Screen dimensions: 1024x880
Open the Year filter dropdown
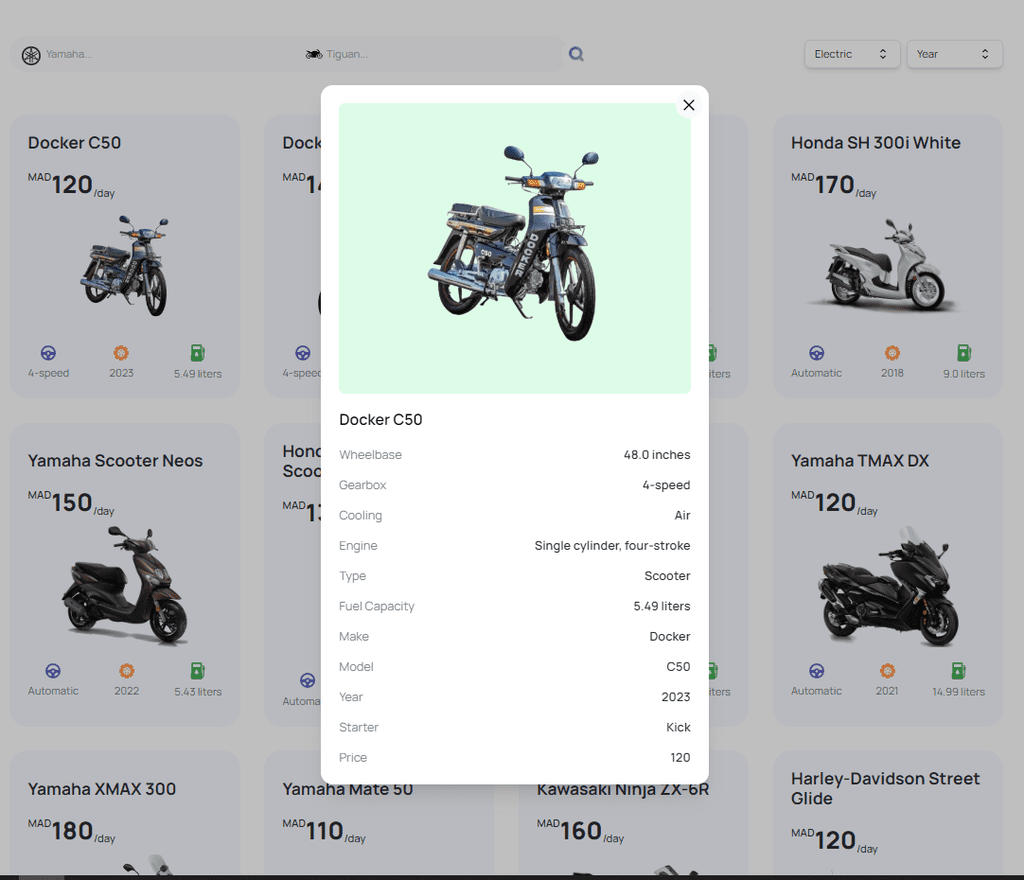(954, 54)
